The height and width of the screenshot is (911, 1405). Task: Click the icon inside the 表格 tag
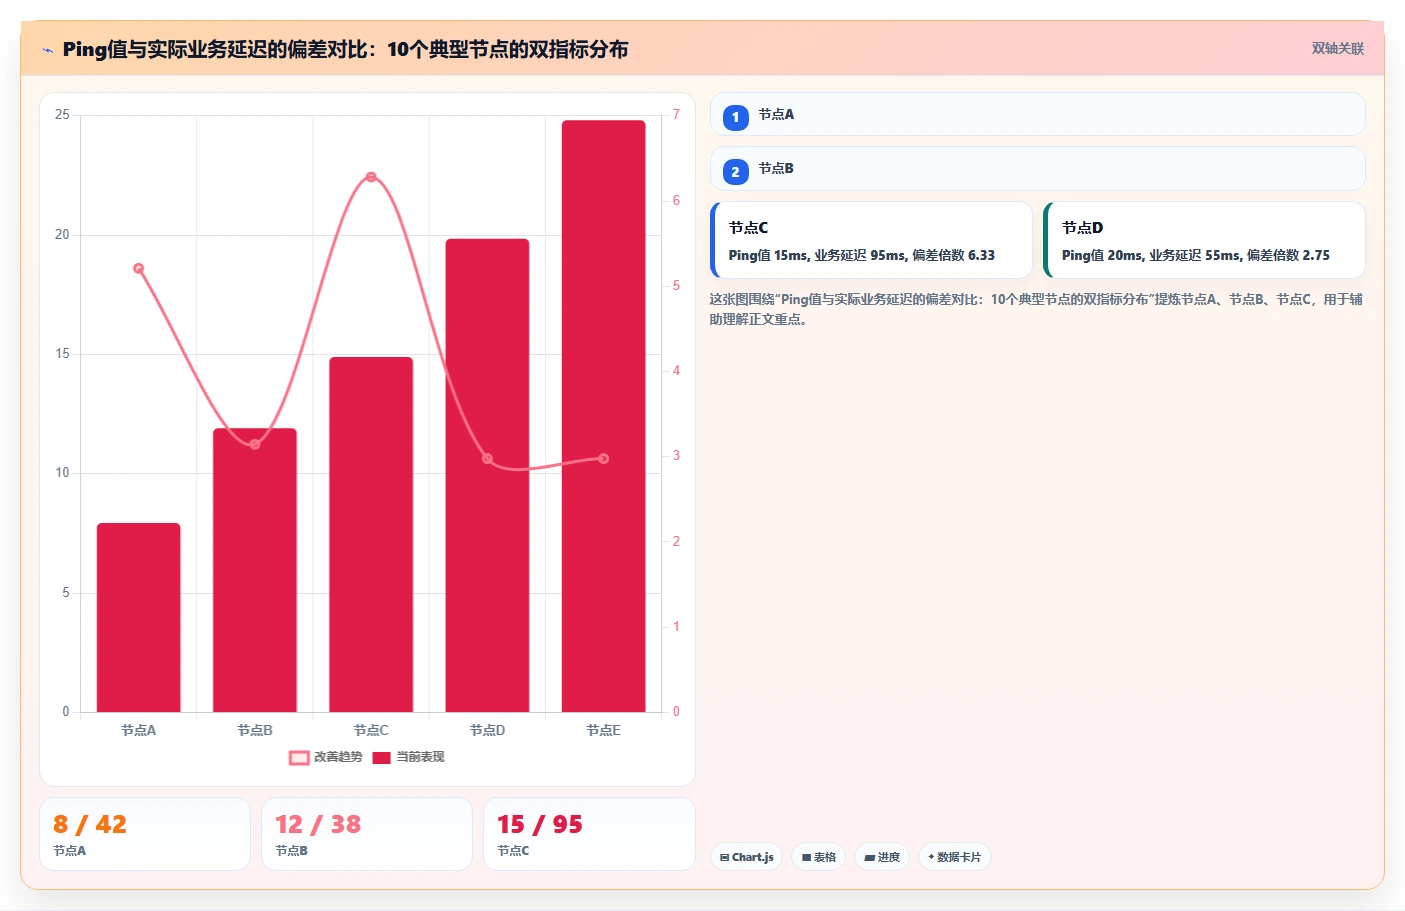tap(806, 857)
